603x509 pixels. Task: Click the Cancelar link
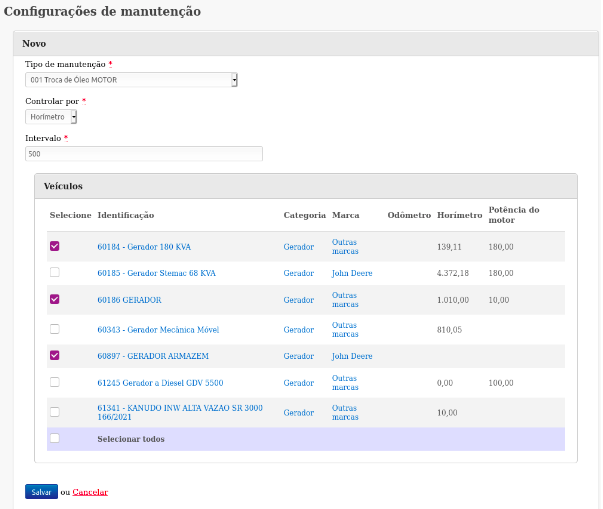pyautogui.click(x=90, y=492)
